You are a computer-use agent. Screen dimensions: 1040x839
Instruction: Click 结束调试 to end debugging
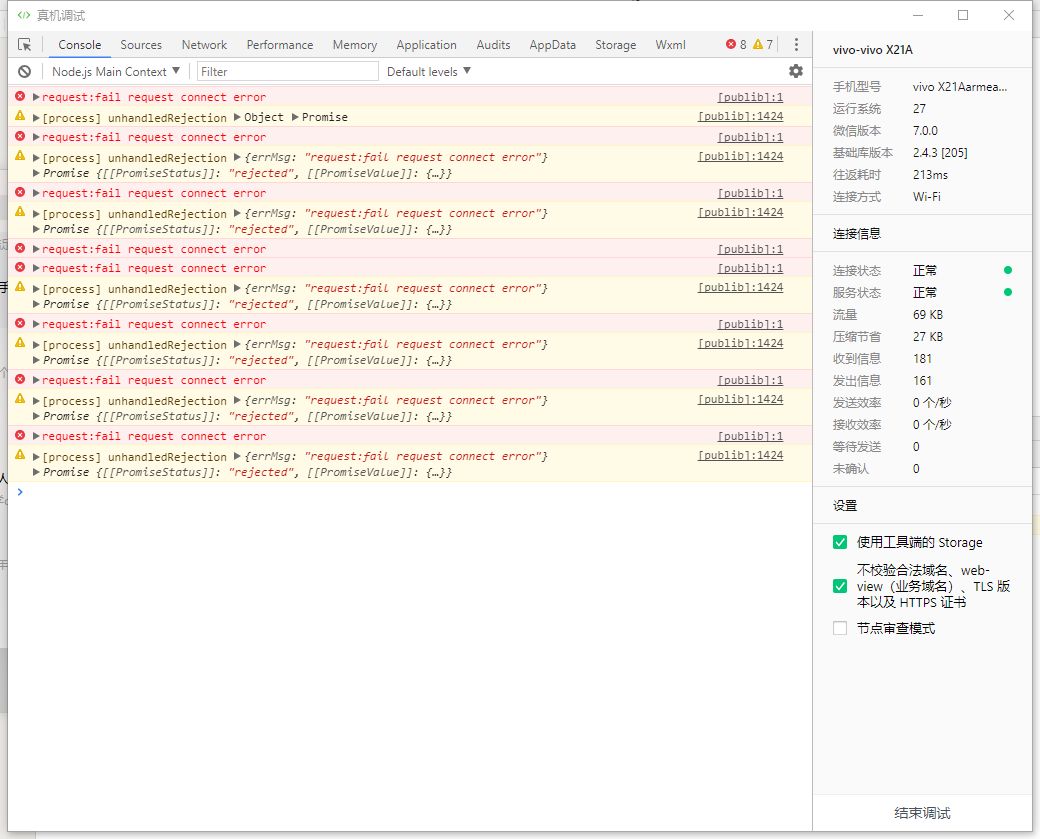click(x=922, y=813)
